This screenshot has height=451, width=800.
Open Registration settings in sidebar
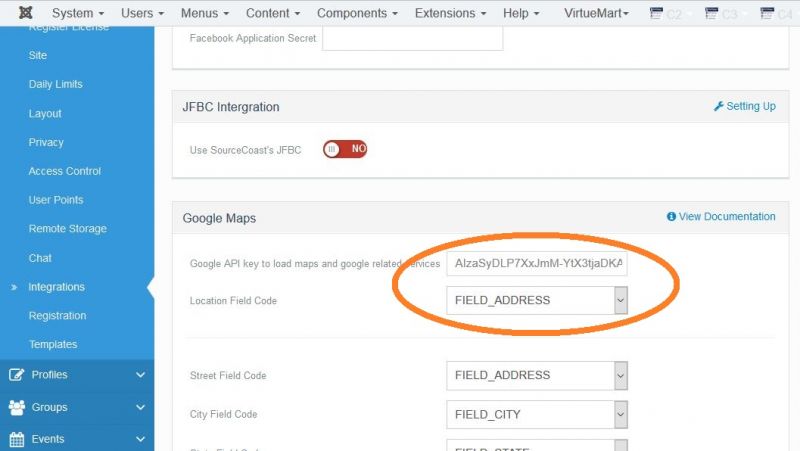58,316
